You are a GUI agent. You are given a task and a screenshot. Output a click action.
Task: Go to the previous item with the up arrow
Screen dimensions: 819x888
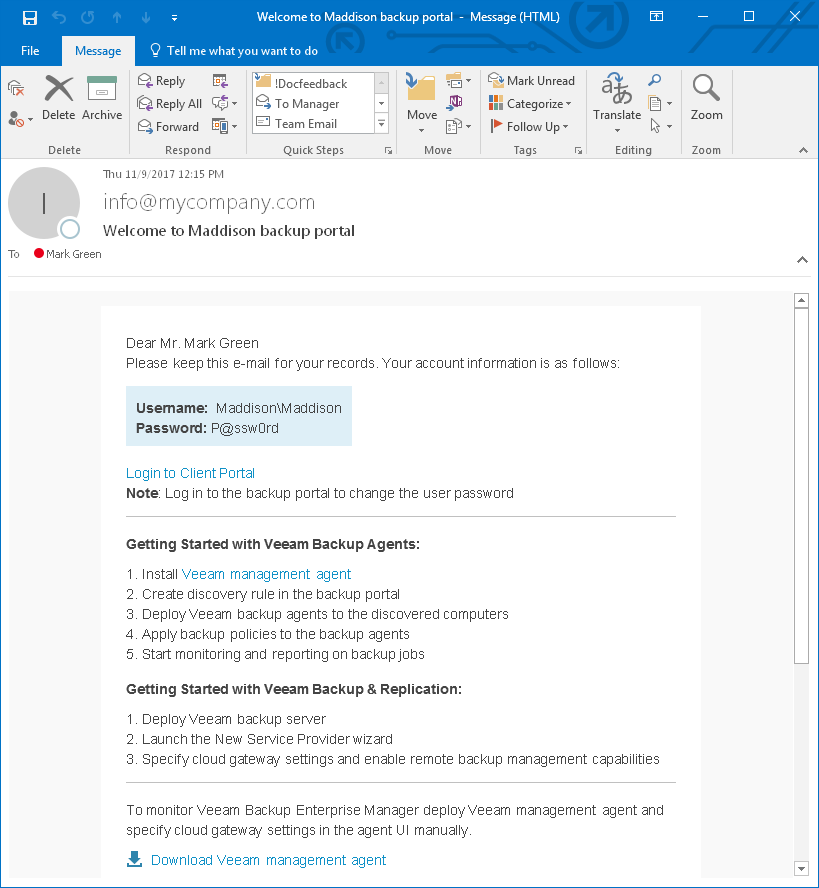117,18
